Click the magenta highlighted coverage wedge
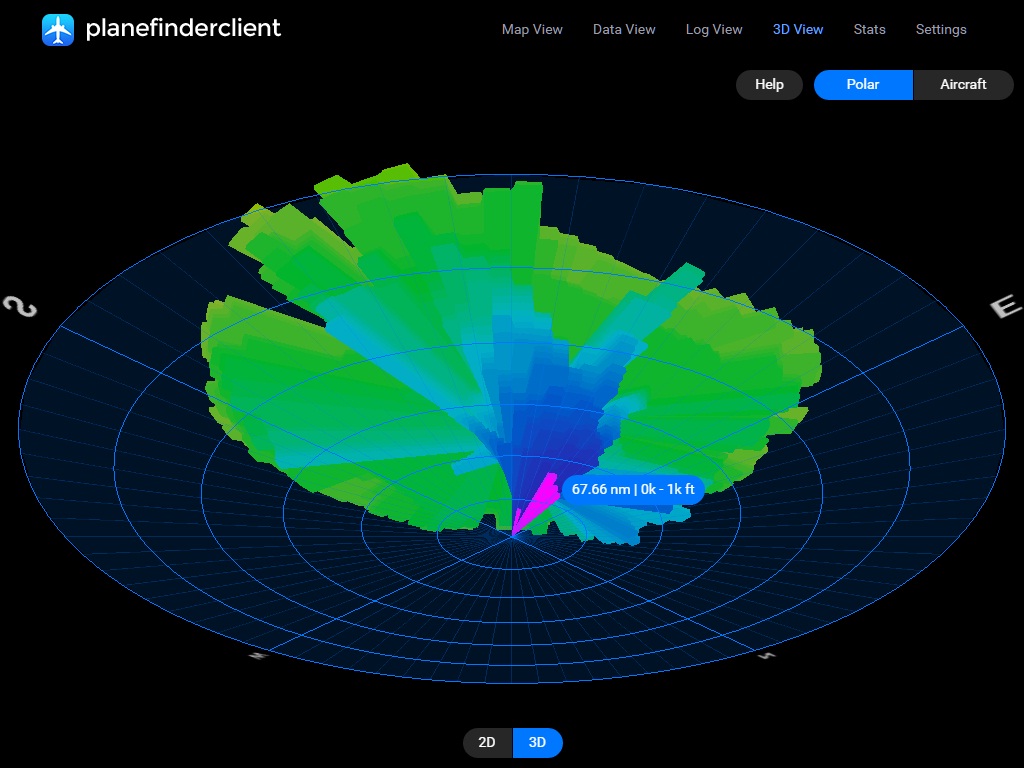The height and width of the screenshot is (768, 1024). [537, 503]
